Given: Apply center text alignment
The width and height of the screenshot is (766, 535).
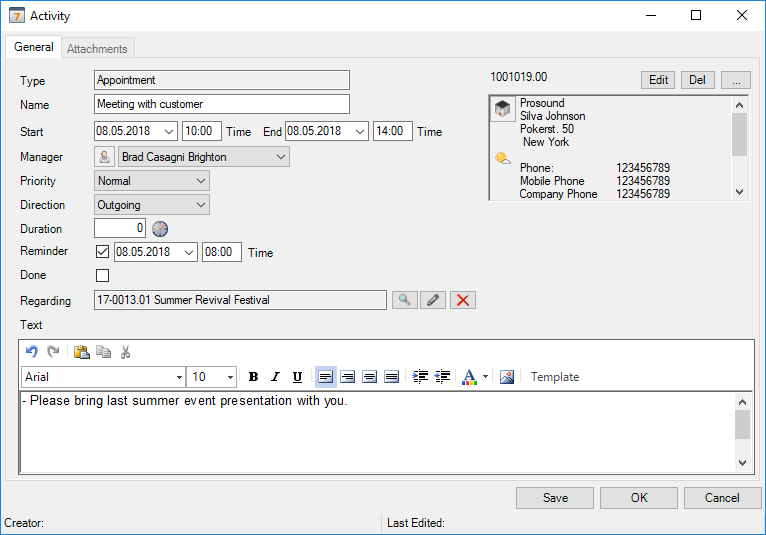Looking at the screenshot, I should pyautogui.click(x=347, y=377).
